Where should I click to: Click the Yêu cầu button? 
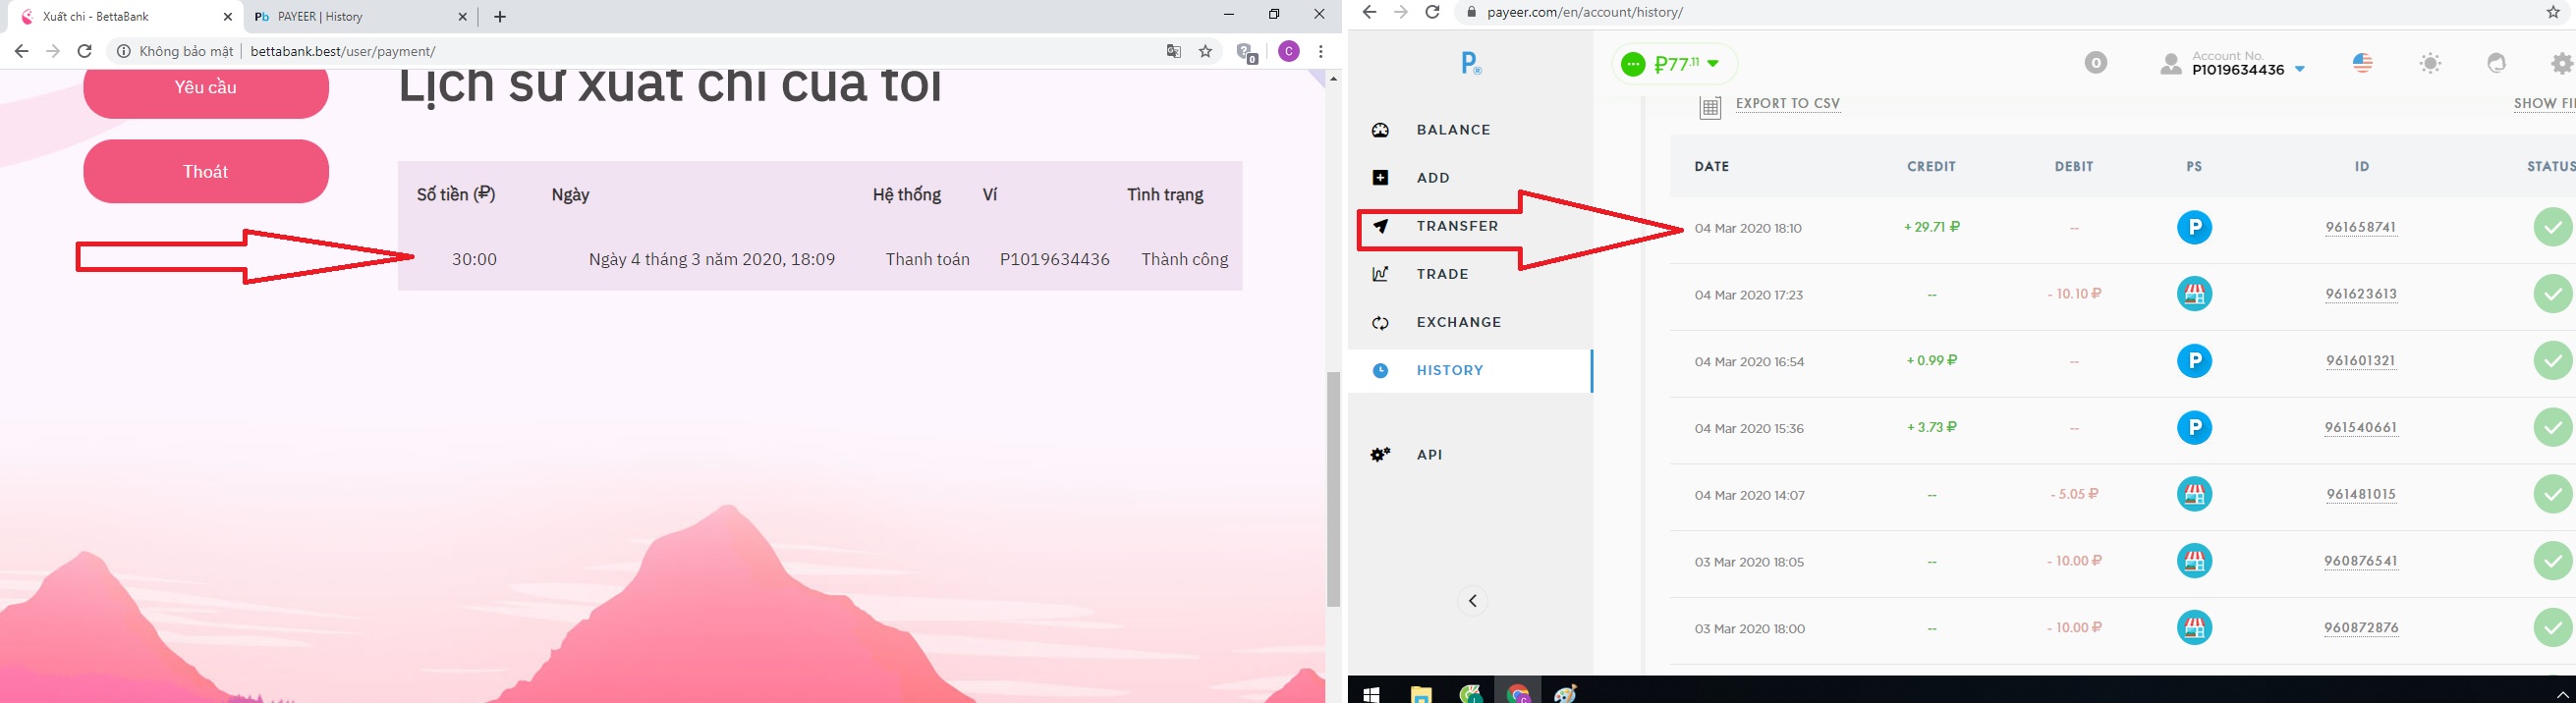[x=206, y=88]
